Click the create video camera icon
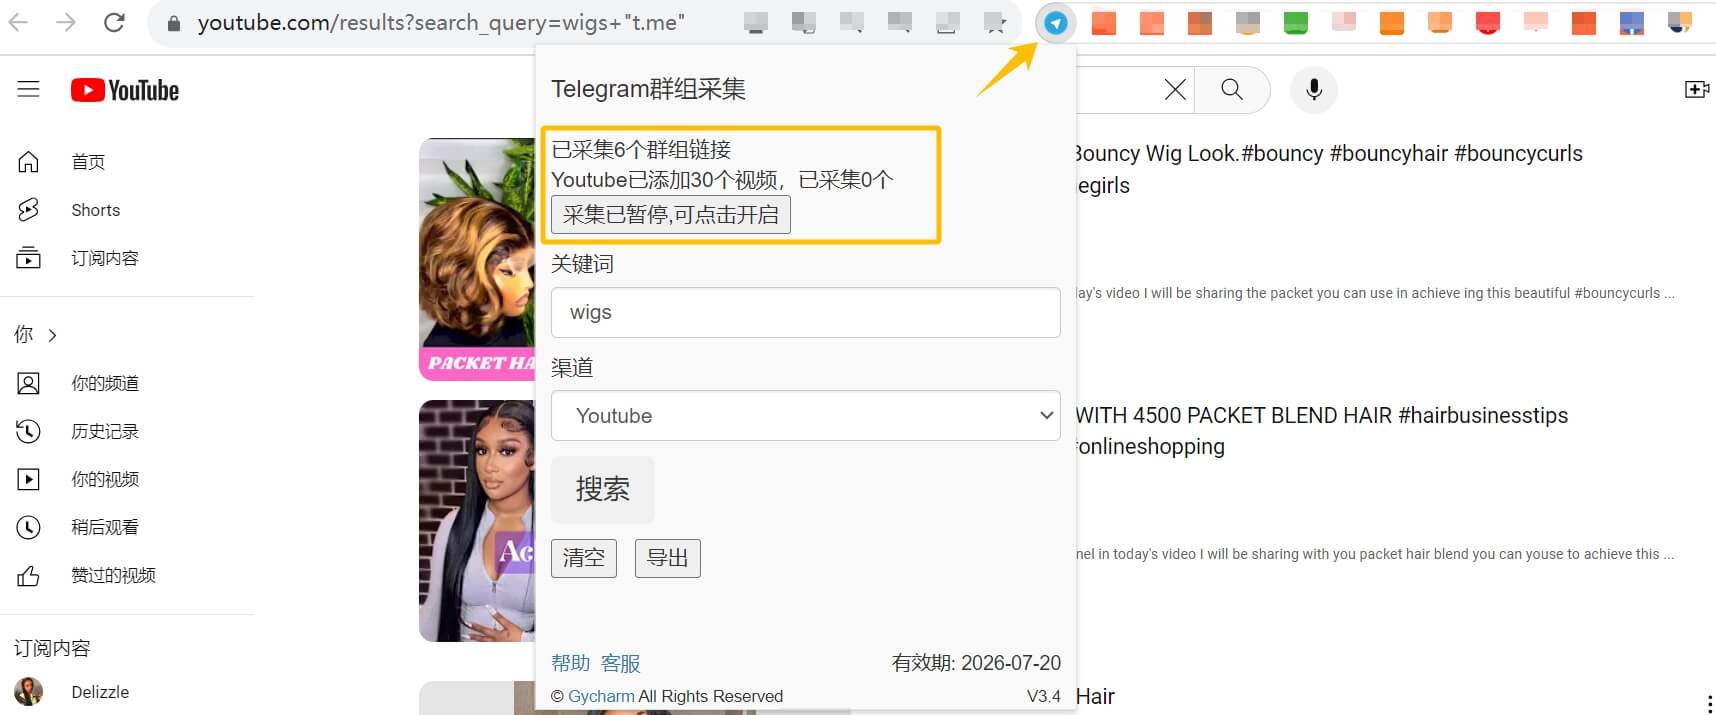Viewport: 1716px width, 715px height. (x=1696, y=90)
